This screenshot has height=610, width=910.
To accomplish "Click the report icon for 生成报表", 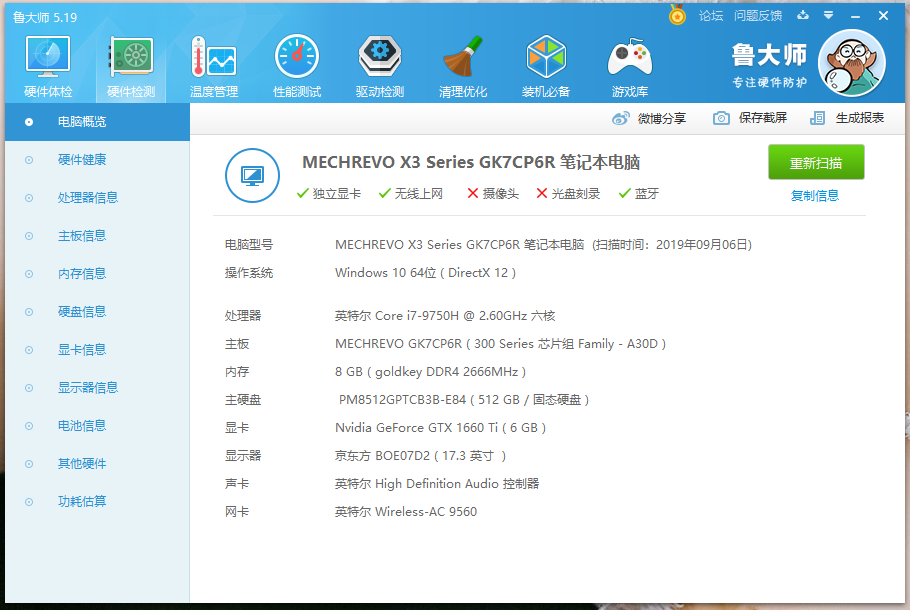I will pos(818,118).
